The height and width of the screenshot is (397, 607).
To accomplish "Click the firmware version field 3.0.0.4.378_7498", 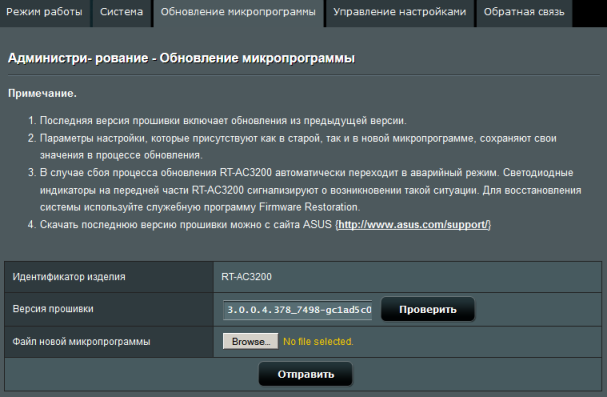I will (x=297, y=310).
